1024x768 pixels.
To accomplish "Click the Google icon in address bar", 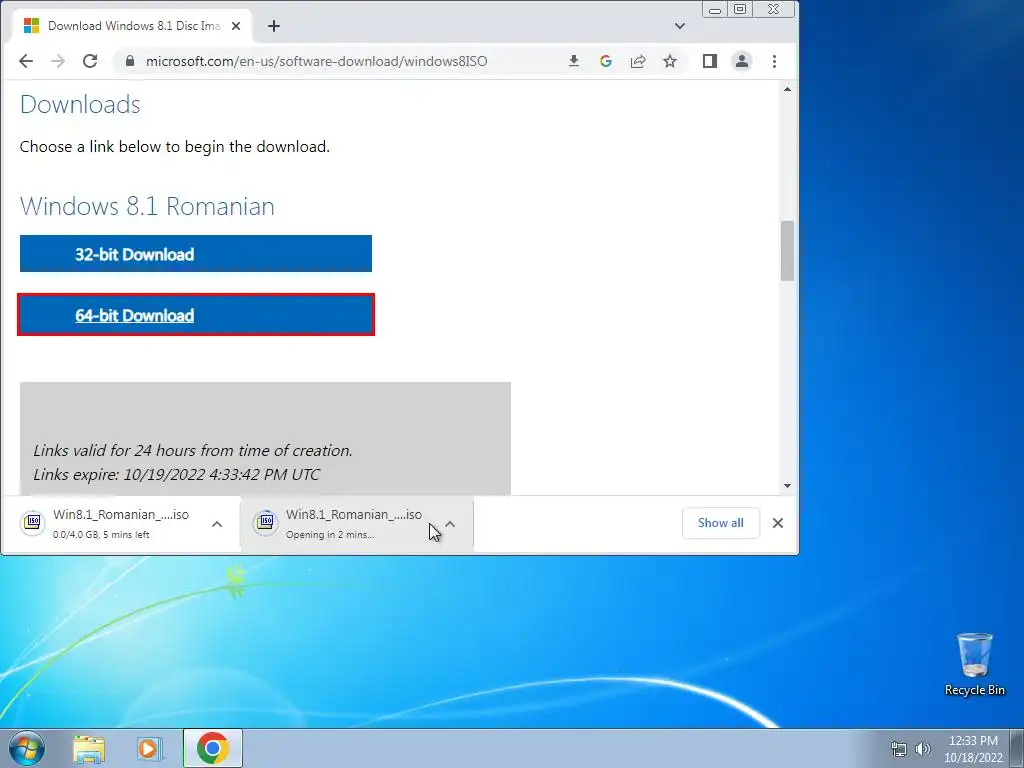I will pos(605,61).
